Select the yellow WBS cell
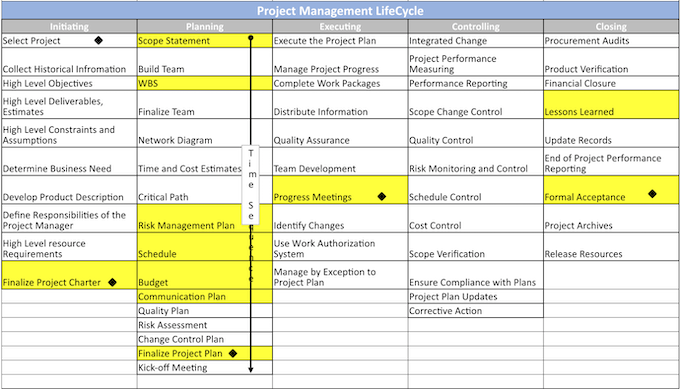The width and height of the screenshot is (680, 389). [x=205, y=83]
